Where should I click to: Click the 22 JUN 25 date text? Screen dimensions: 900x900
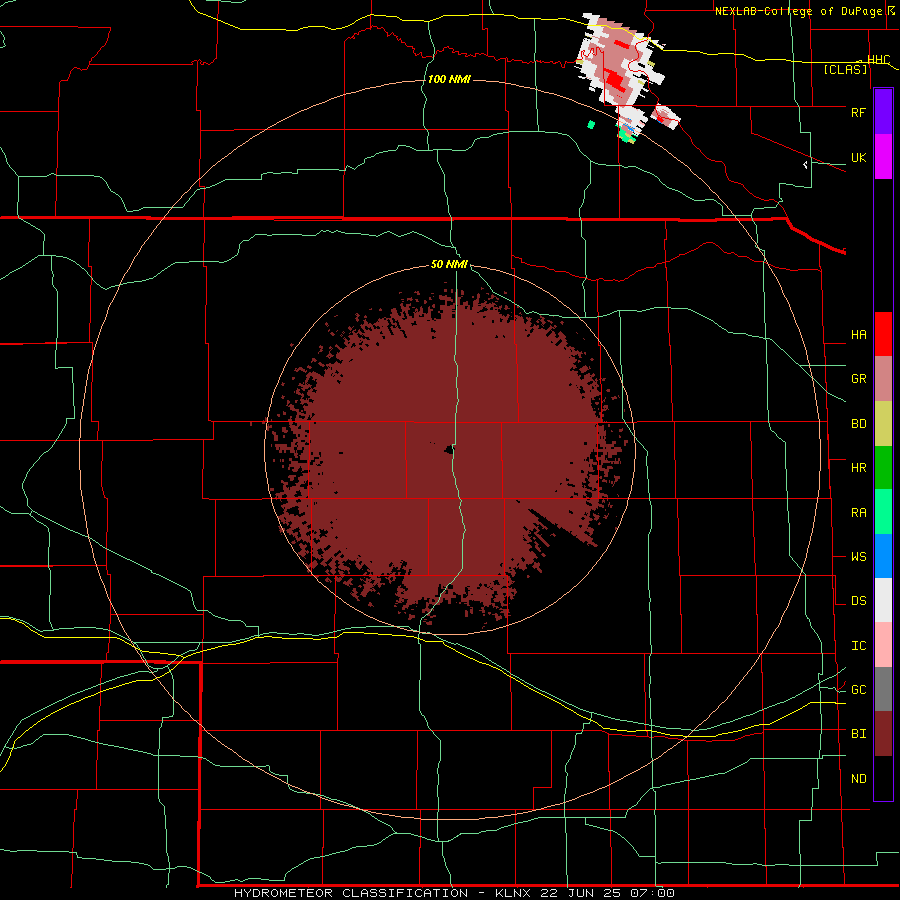580,893
